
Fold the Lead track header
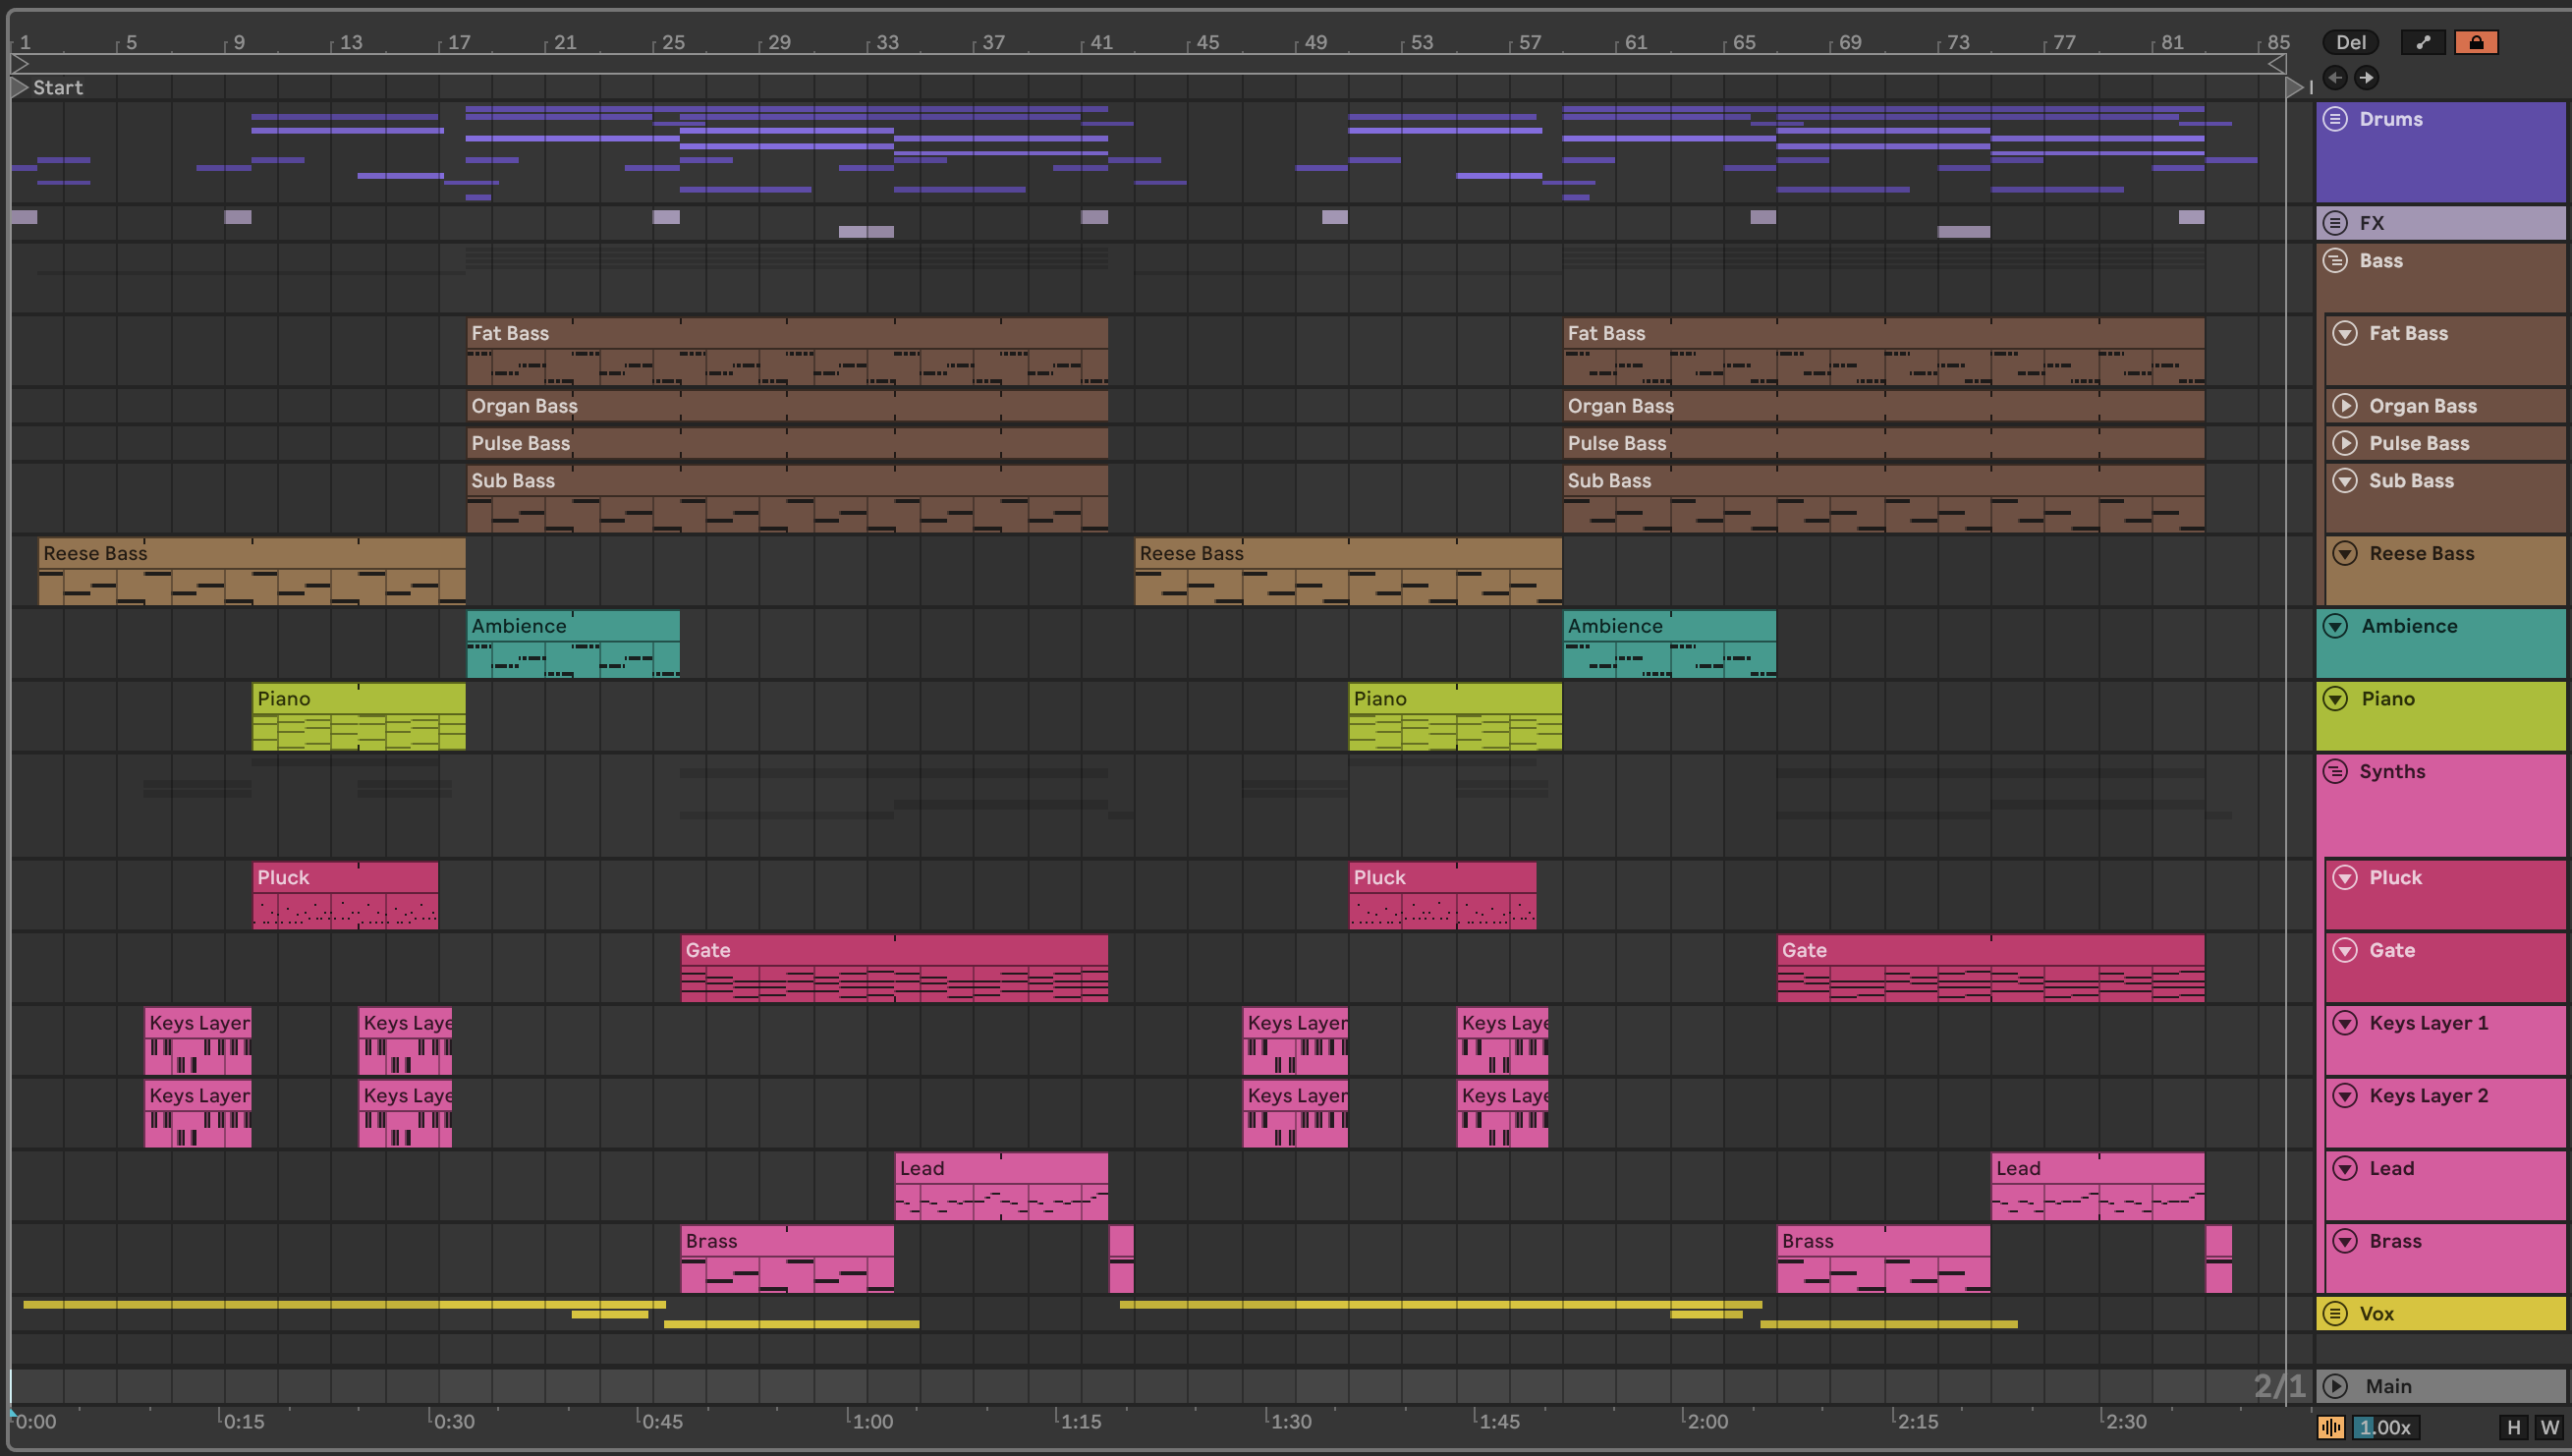[x=2345, y=1168]
